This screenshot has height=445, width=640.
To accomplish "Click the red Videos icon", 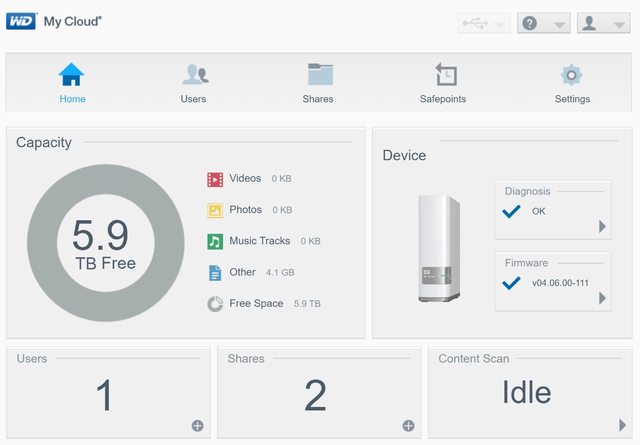I will point(214,179).
